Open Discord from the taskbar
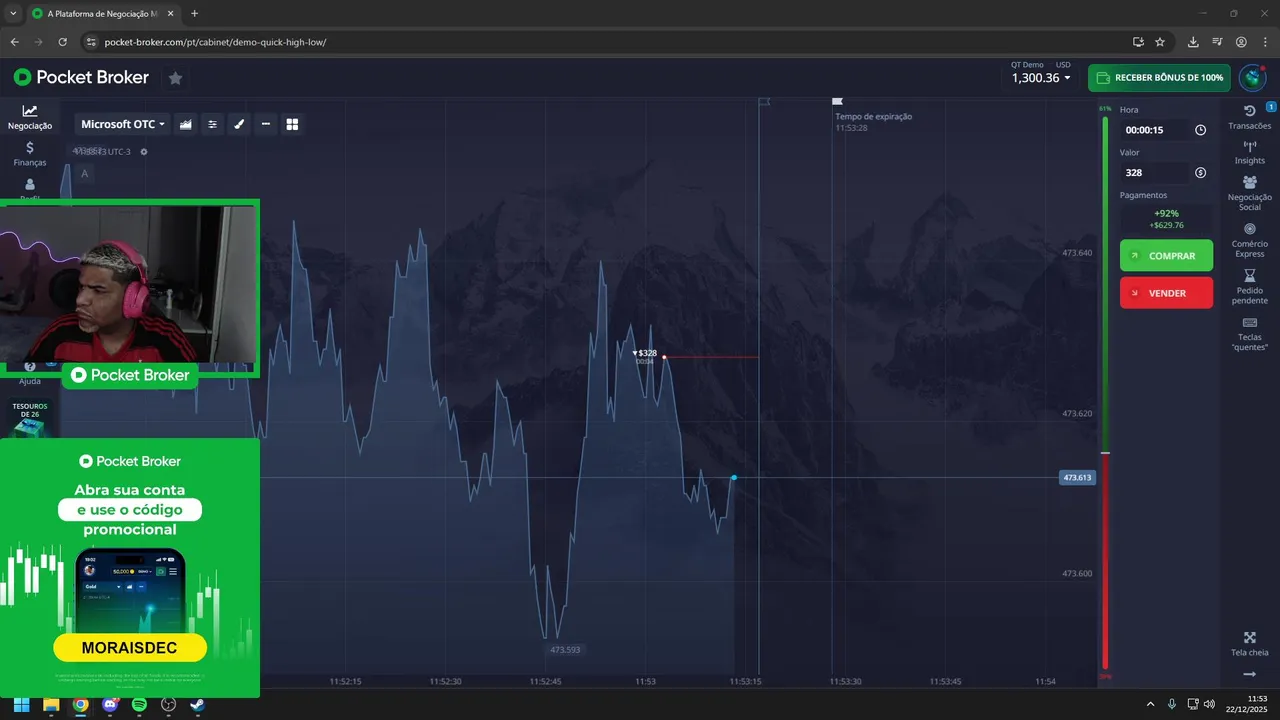 tap(110, 704)
